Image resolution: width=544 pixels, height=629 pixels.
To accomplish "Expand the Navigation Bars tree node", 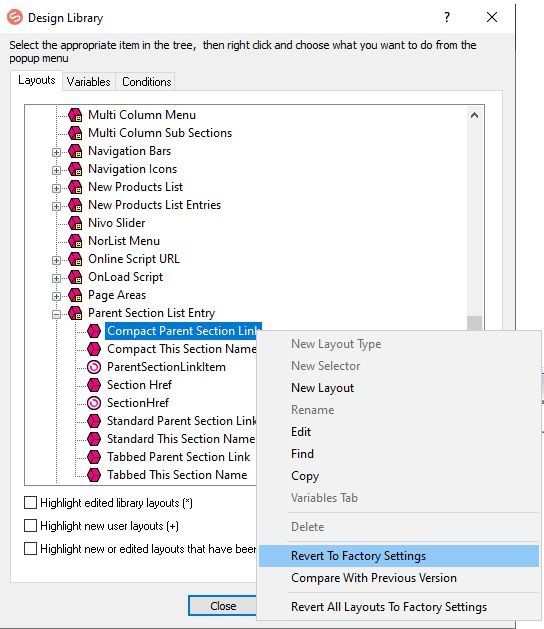I will (x=57, y=152).
